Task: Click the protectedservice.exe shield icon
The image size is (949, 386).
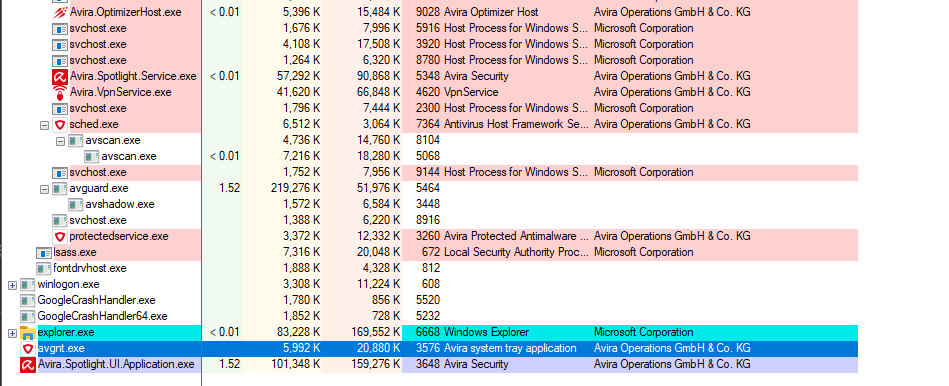Action: pos(59,237)
